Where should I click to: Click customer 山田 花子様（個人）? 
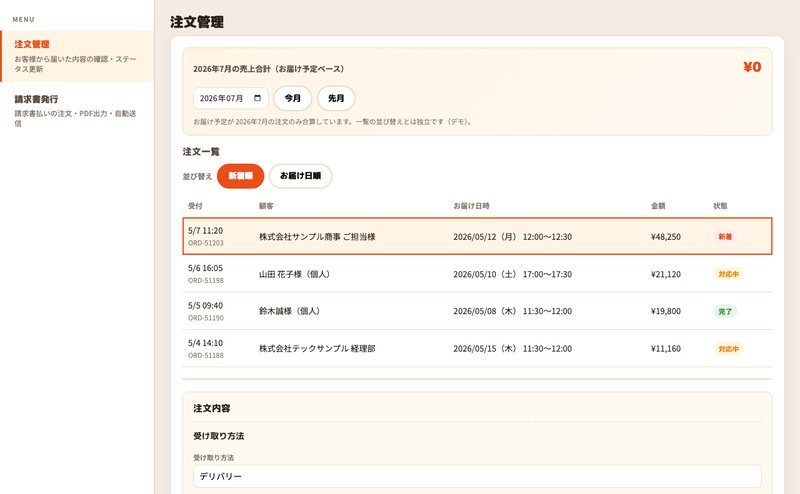click(x=294, y=275)
